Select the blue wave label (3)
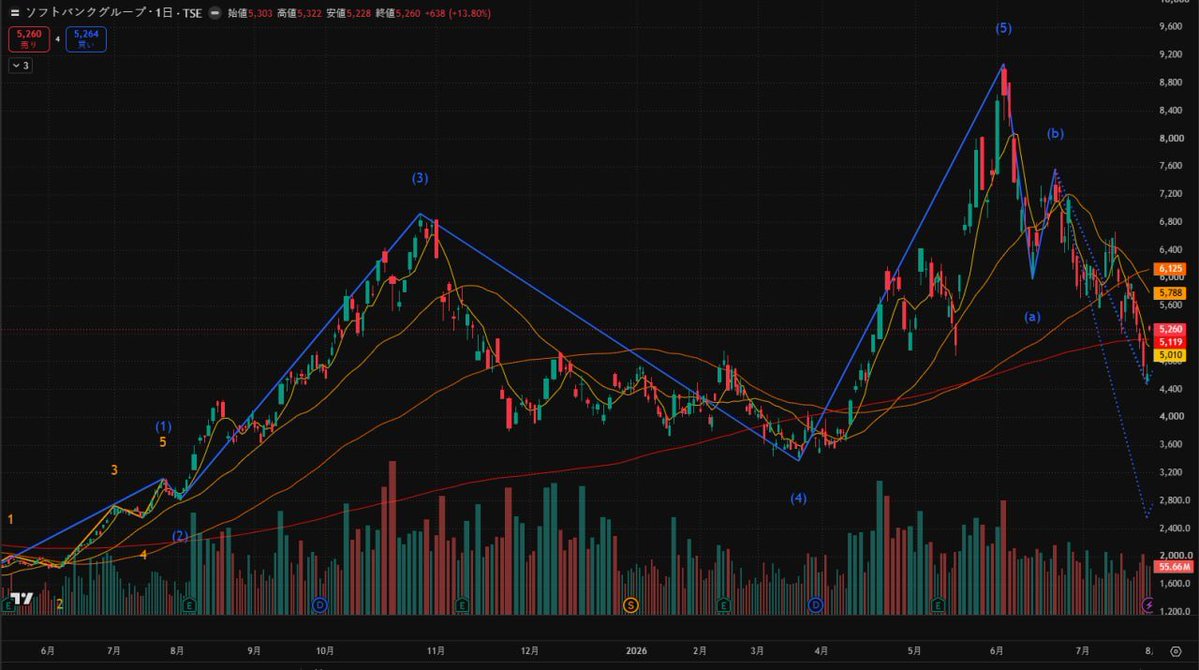Screen dimensions: 1199x670 pyautogui.click(x=420, y=178)
